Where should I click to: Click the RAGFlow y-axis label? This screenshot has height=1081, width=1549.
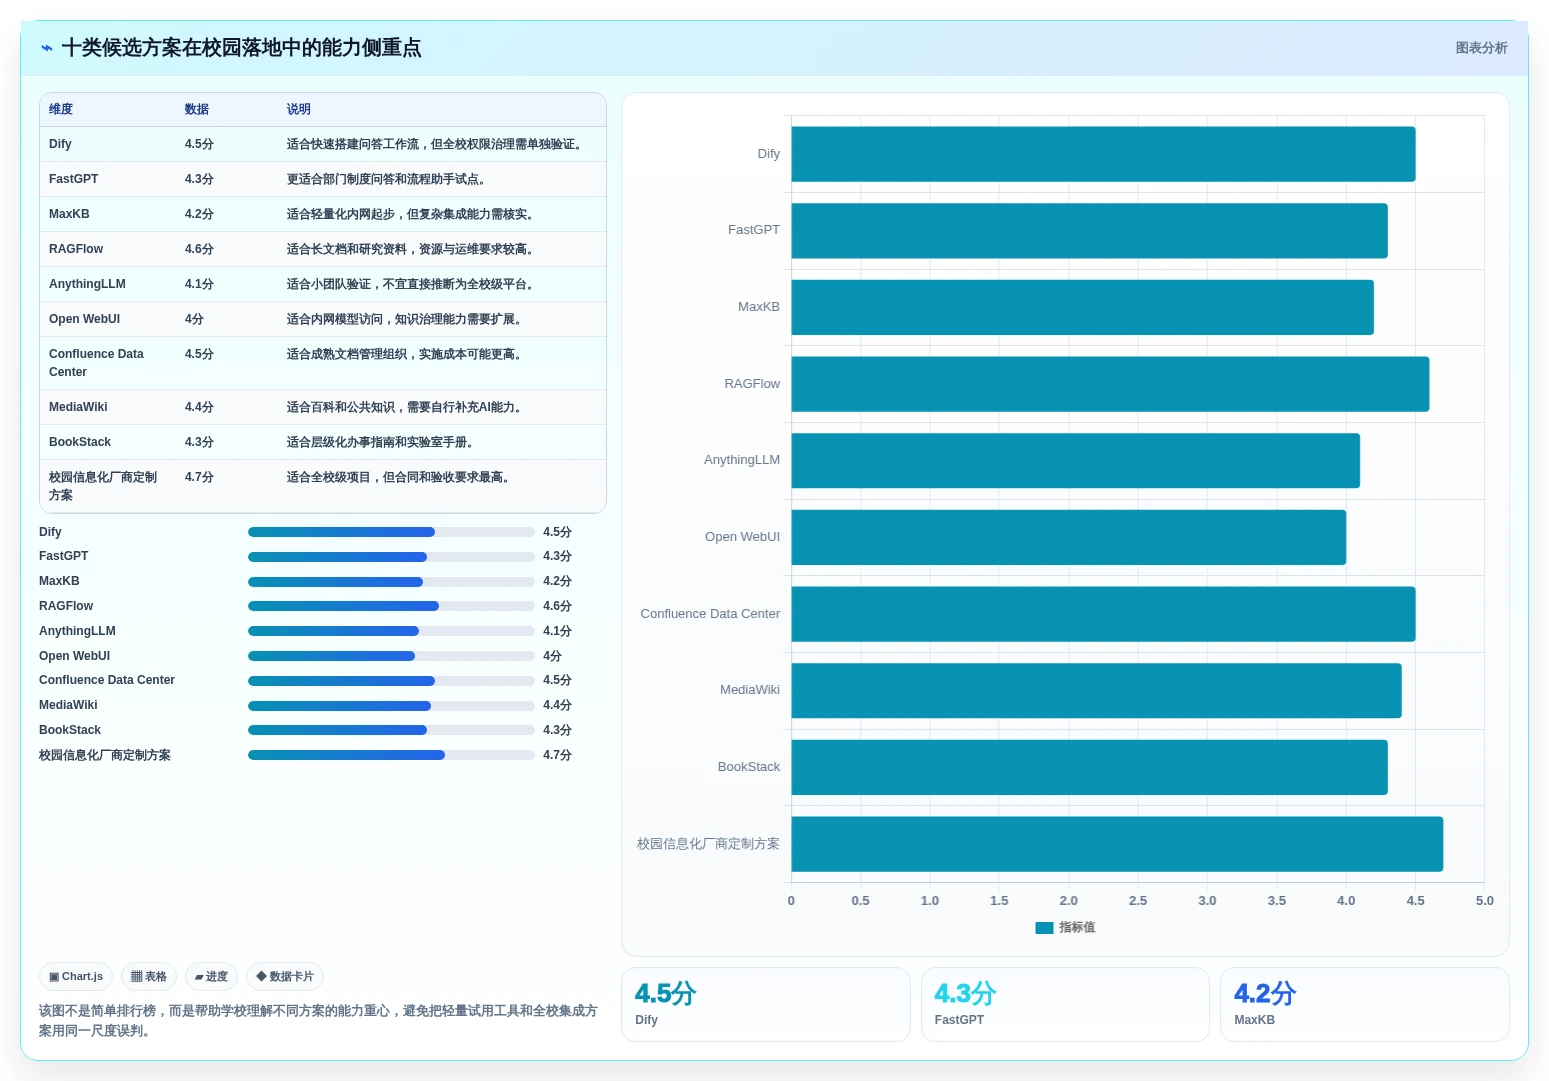(x=752, y=384)
